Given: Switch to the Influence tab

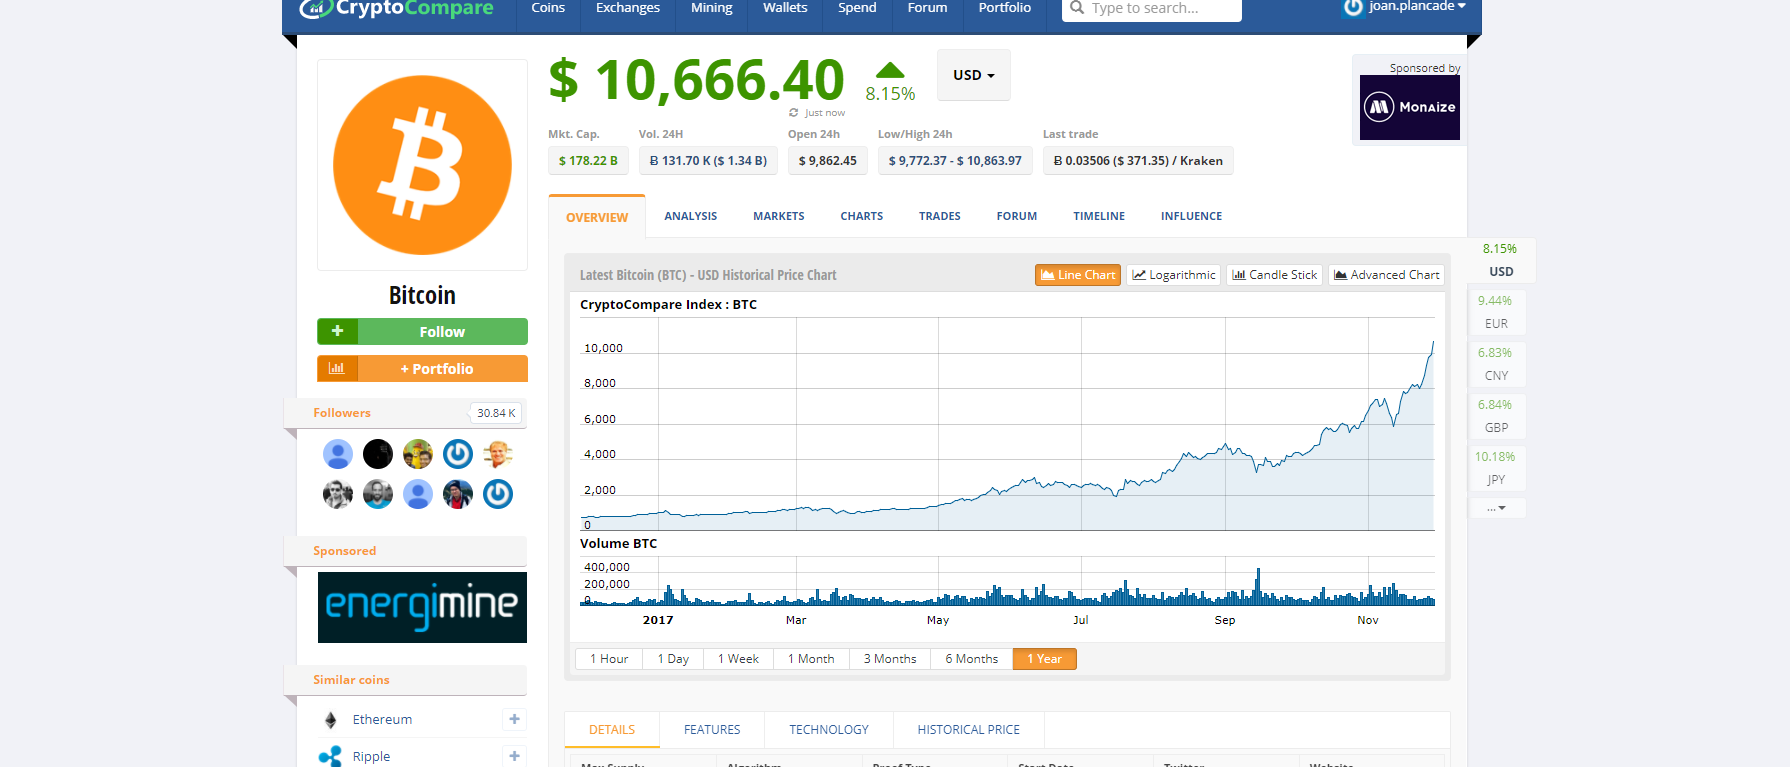Looking at the screenshot, I should click(x=1192, y=216).
